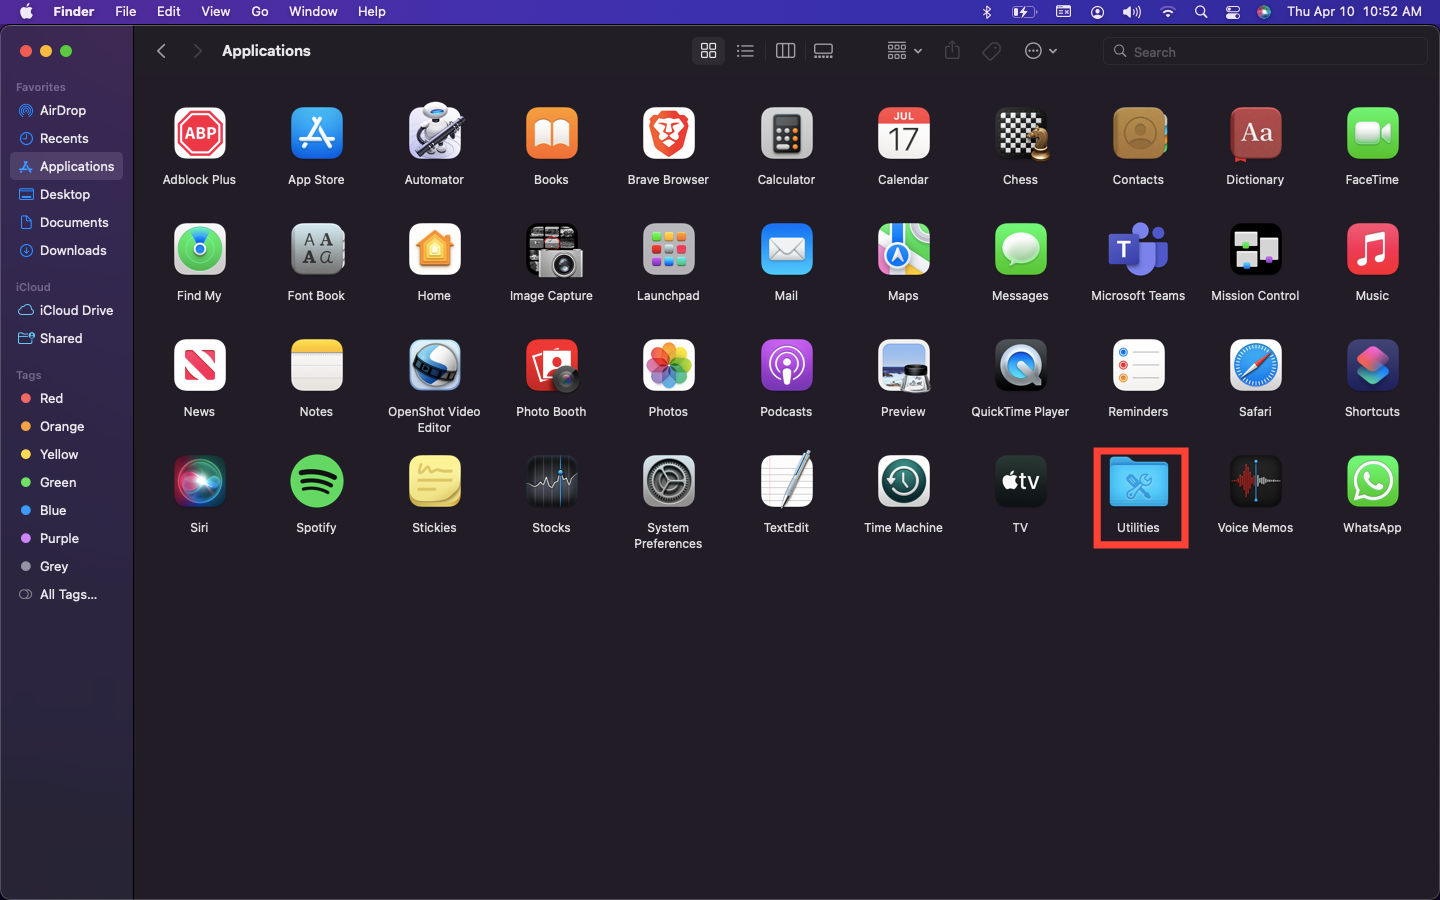This screenshot has height=900, width=1440.
Task: Go to Downloads in sidebar
Action: click(x=73, y=250)
